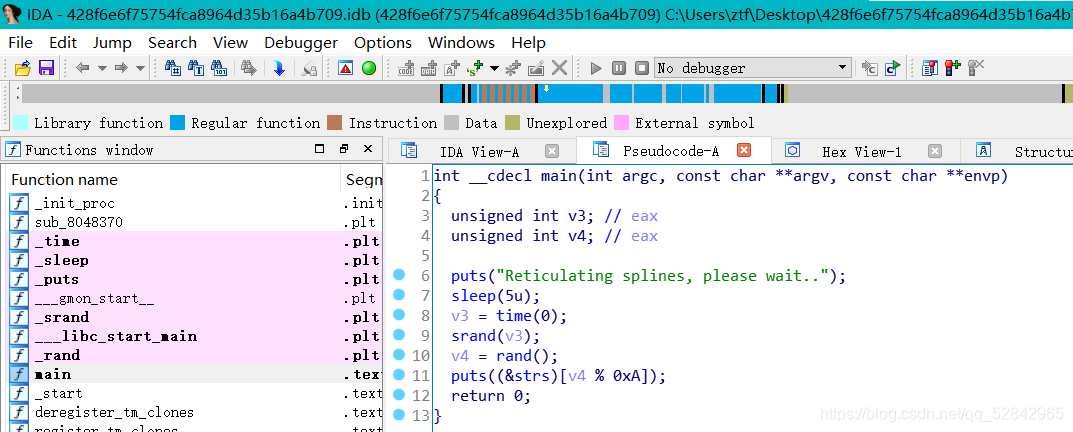Click the run-to-cursor C icon
1073x432 pixels.
click(x=892, y=68)
